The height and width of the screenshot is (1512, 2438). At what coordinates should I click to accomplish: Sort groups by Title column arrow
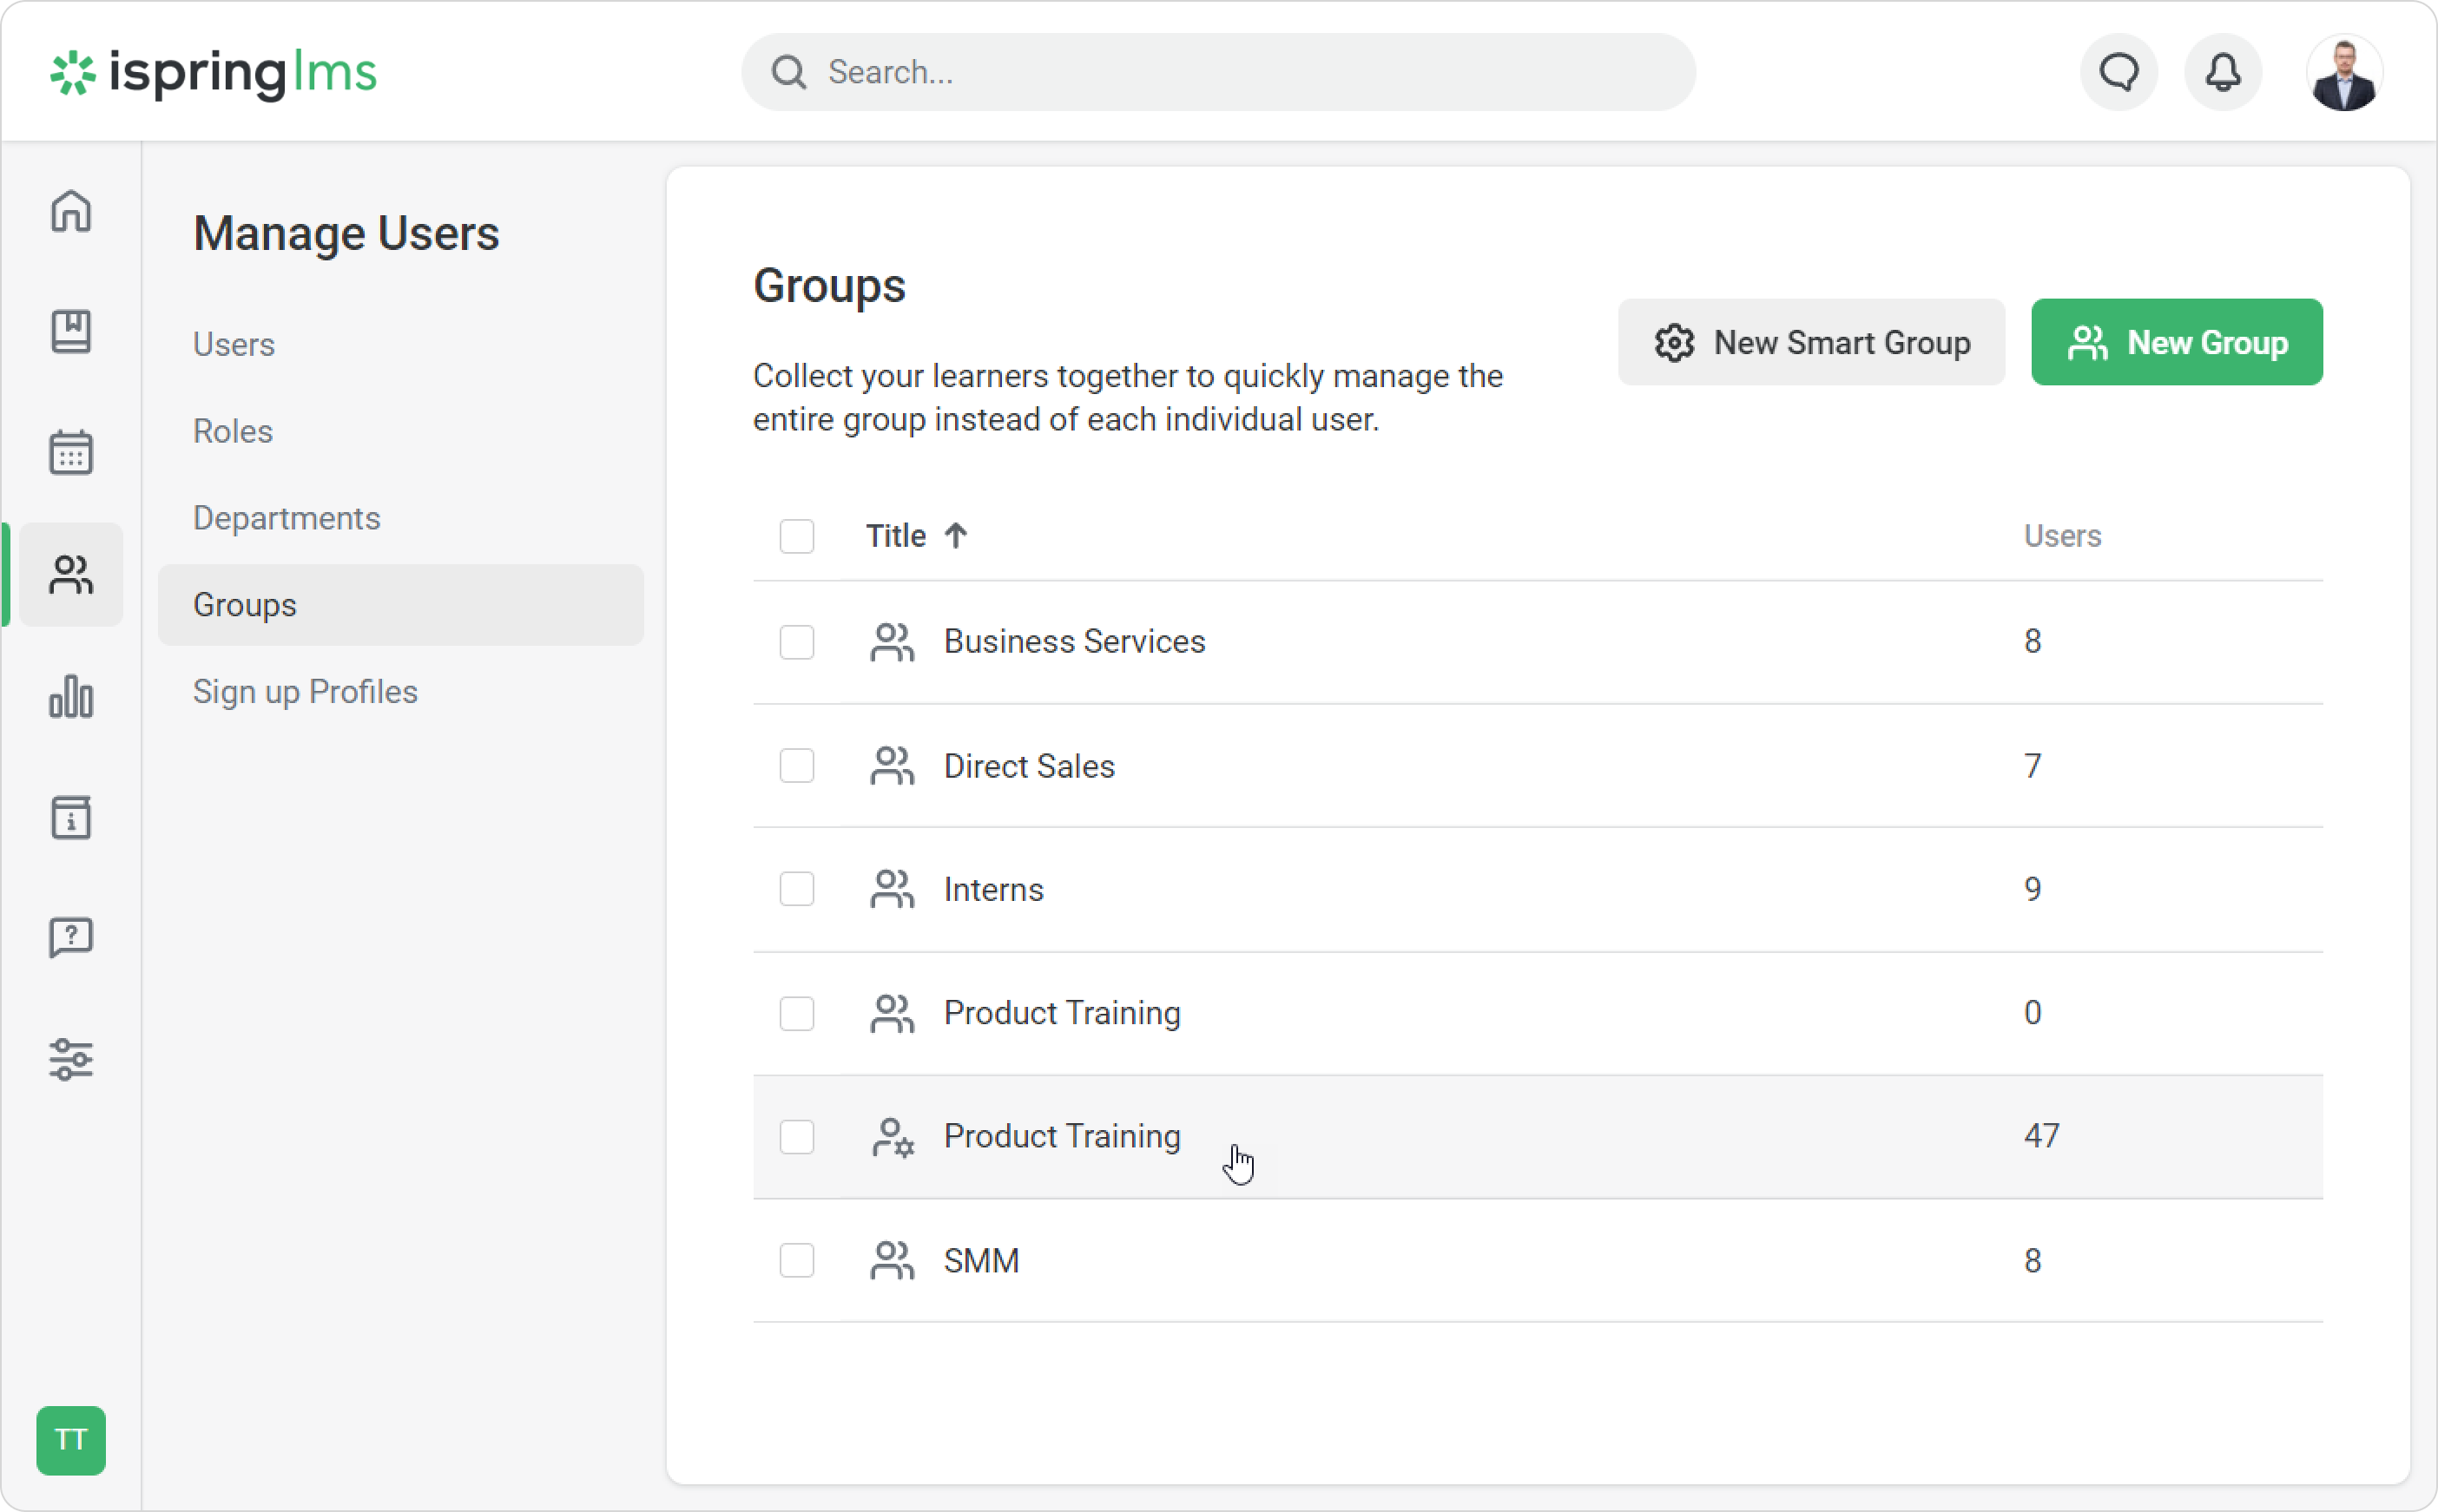click(955, 536)
